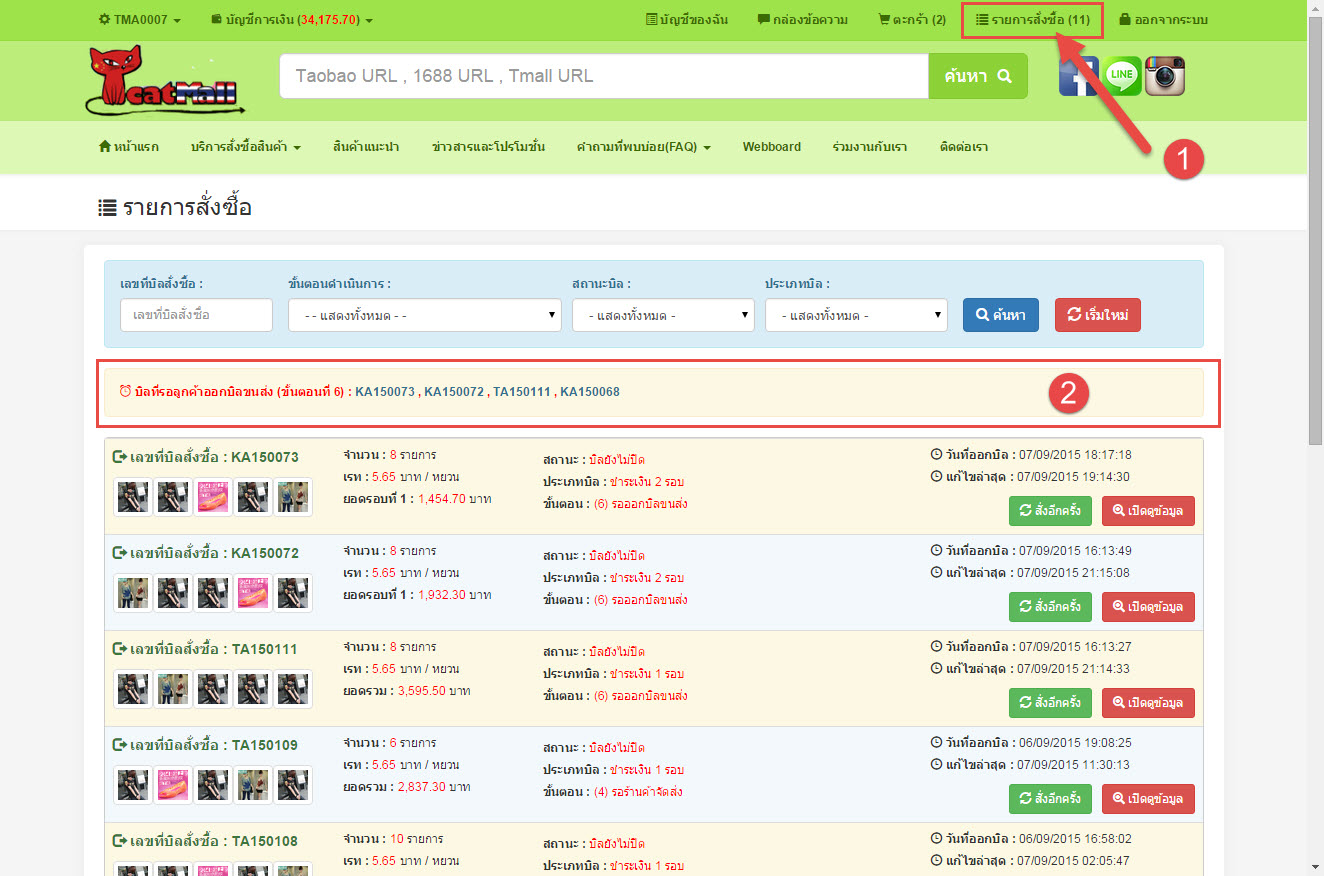Open the LINE chat icon
This screenshot has width=1324, height=876.
tap(1122, 76)
